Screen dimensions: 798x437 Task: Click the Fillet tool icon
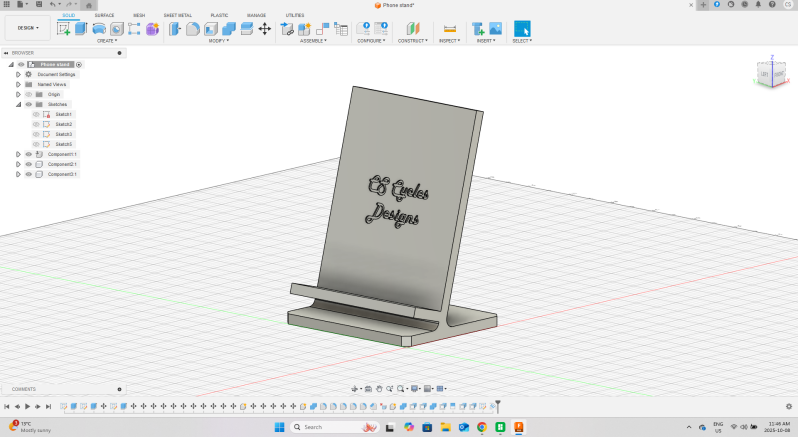pos(193,29)
